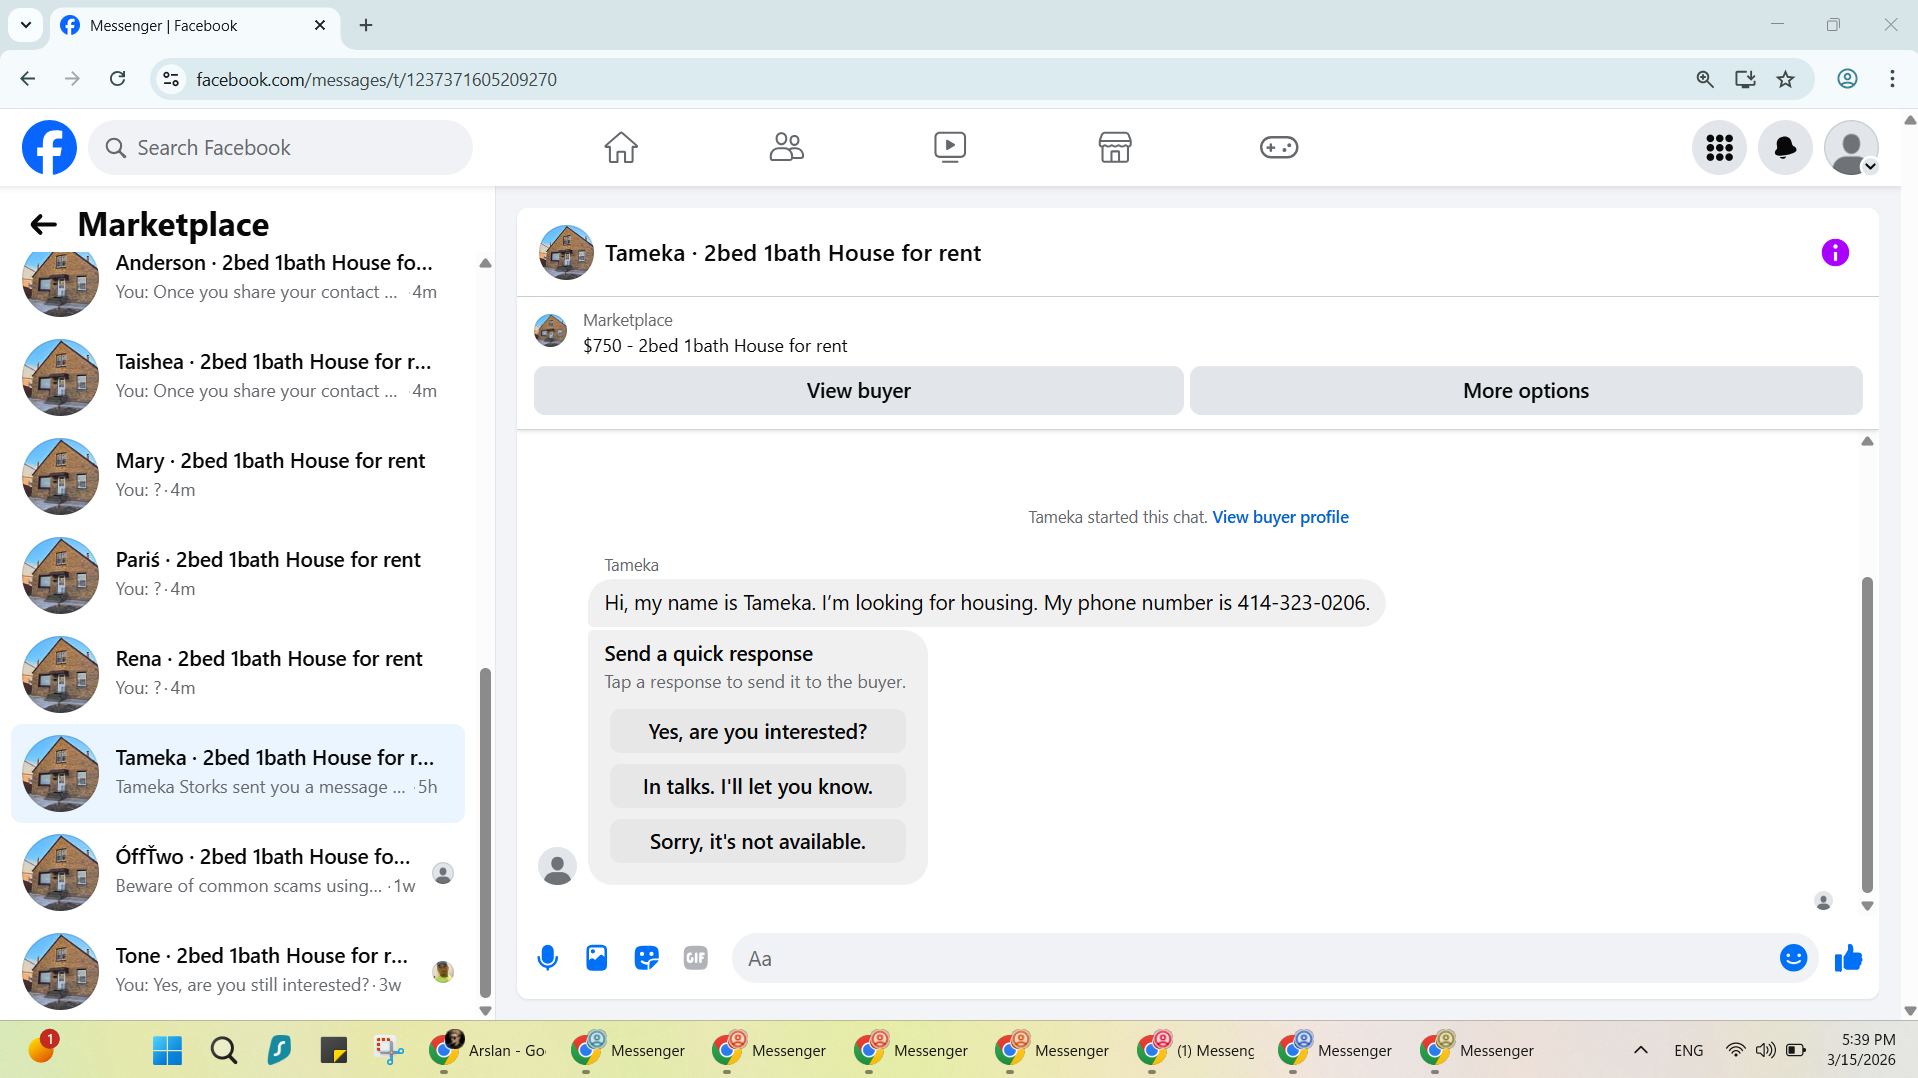This screenshot has width=1918, height=1078.
Task: Choose a sticker to send
Action: (x=647, y=958)
